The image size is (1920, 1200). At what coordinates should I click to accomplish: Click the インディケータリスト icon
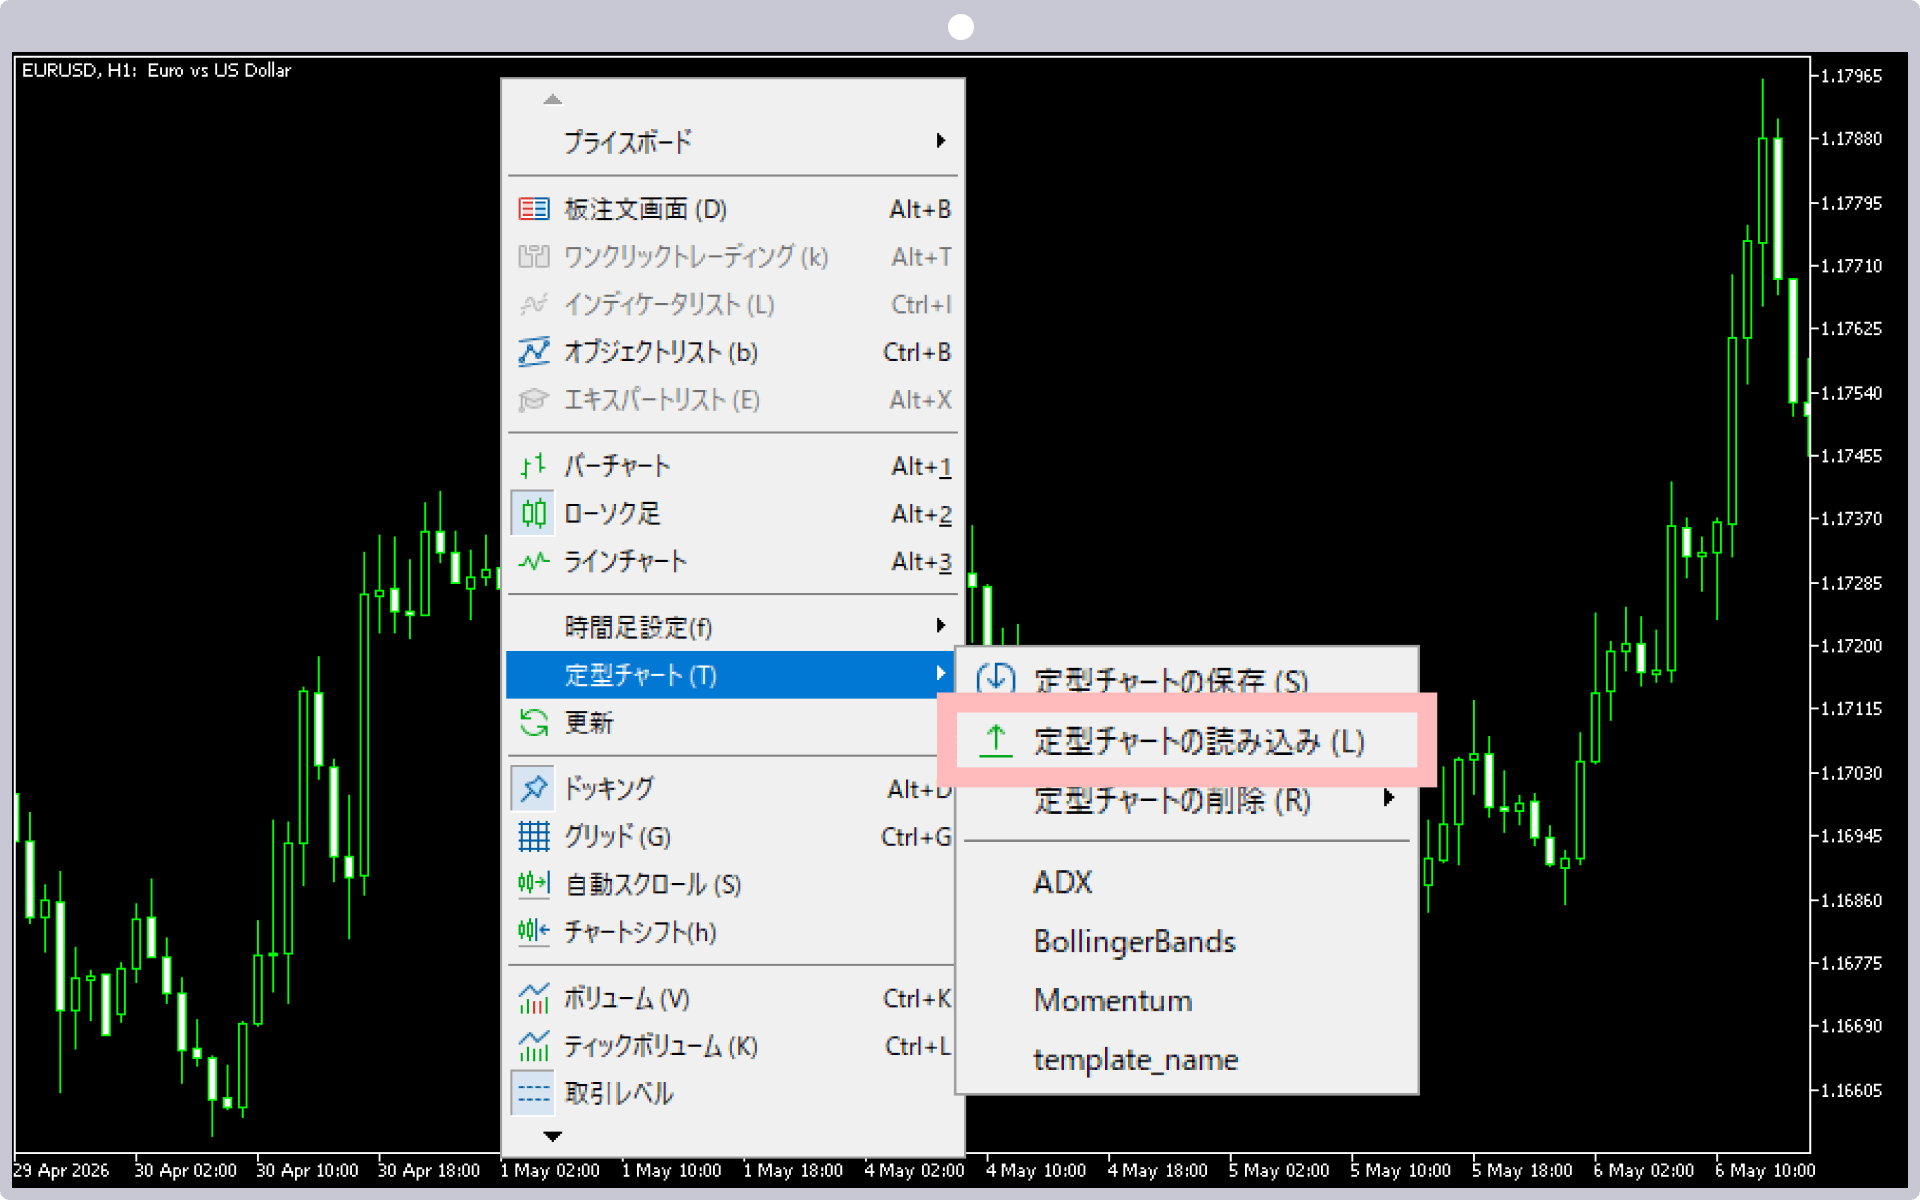534,304
